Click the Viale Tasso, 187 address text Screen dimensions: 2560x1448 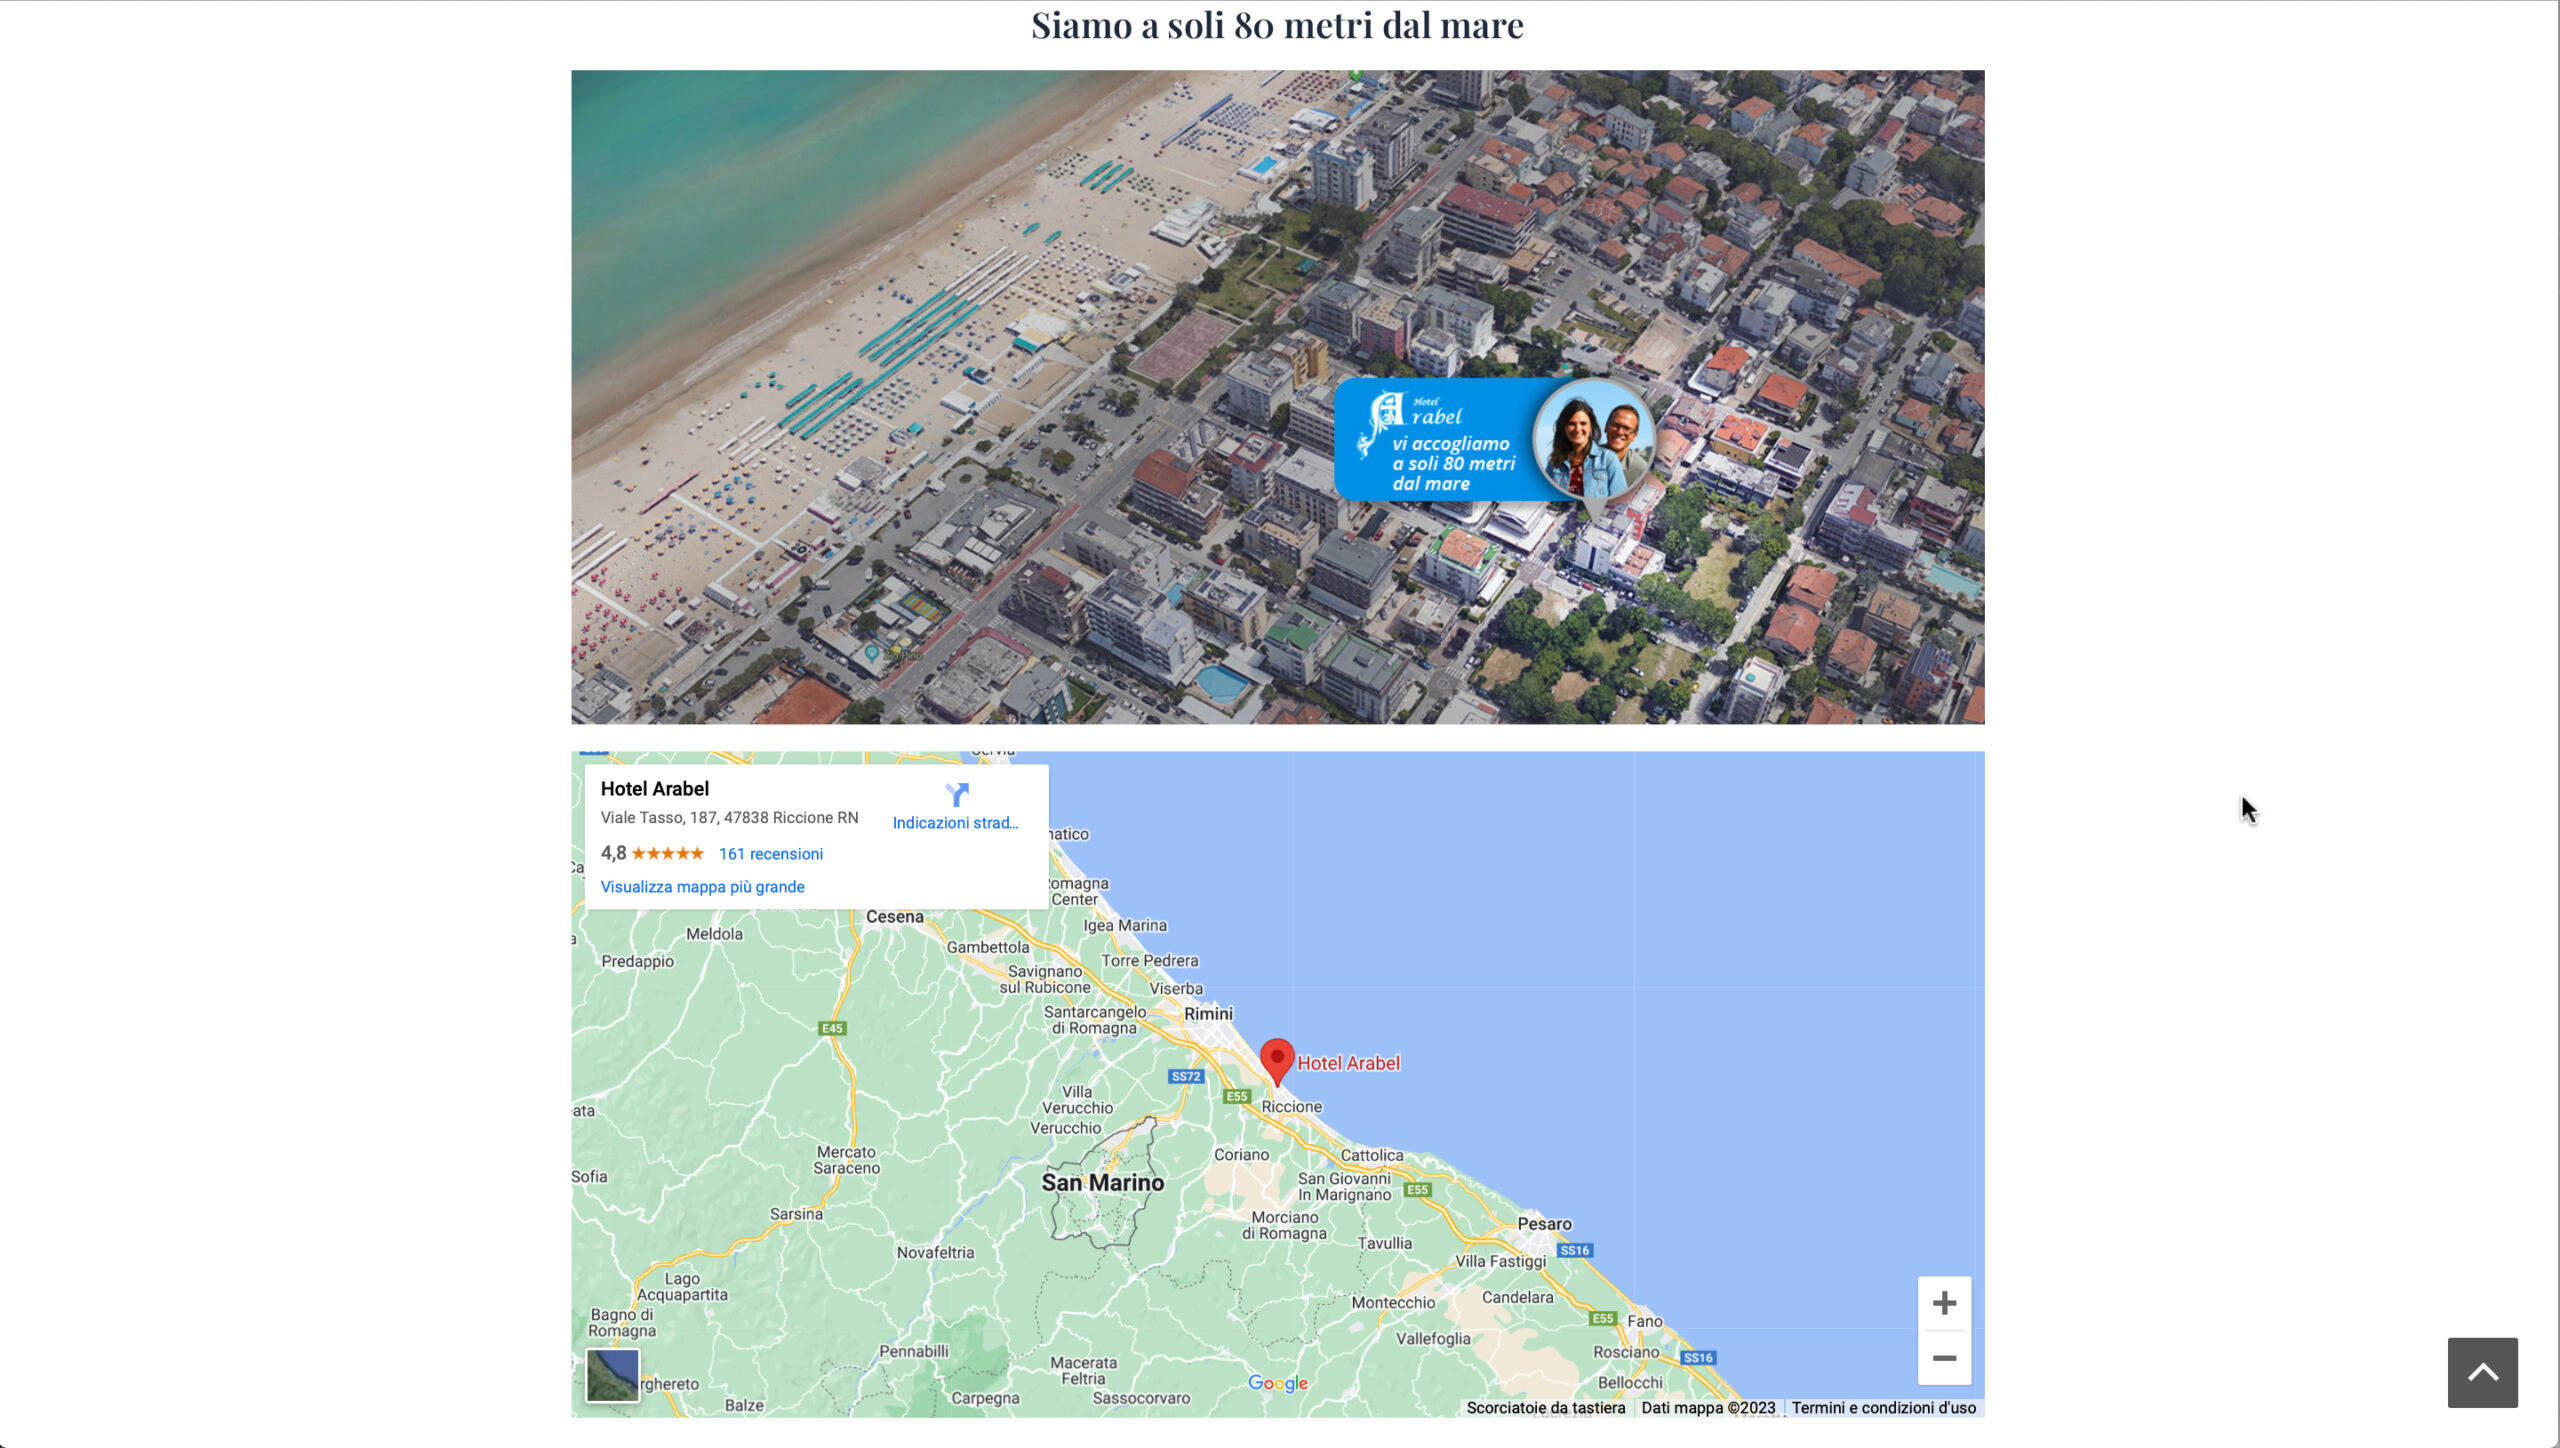point(729,817)
